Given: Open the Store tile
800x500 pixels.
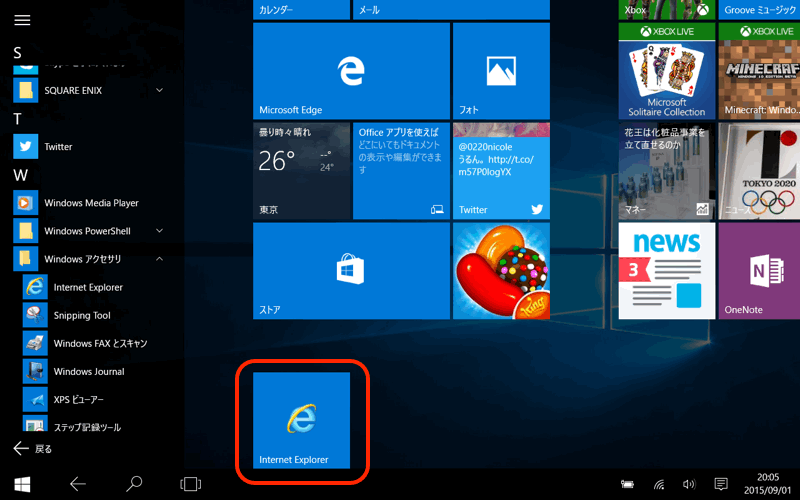Looking at the screenshot, I should 350,270.
